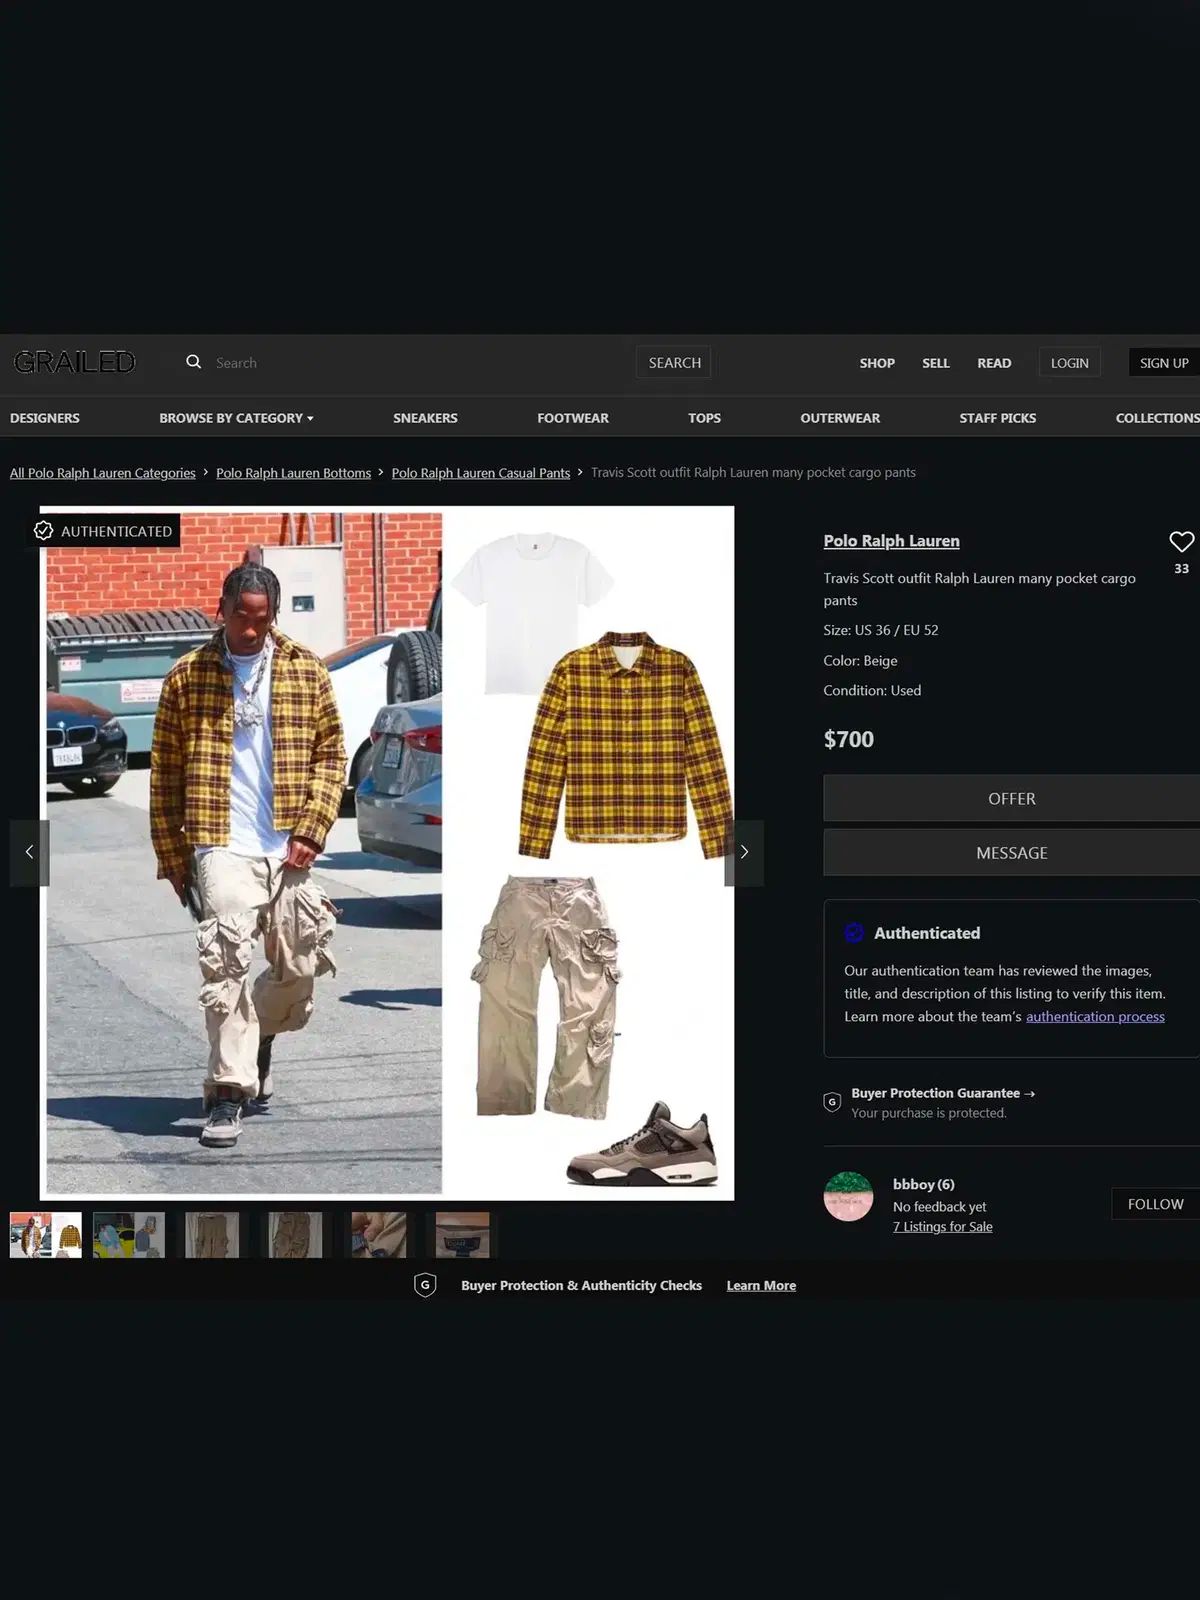Open the authentication process link
Image resolution: width=1200 pixels, height=1600 pixels.
1095,1017
